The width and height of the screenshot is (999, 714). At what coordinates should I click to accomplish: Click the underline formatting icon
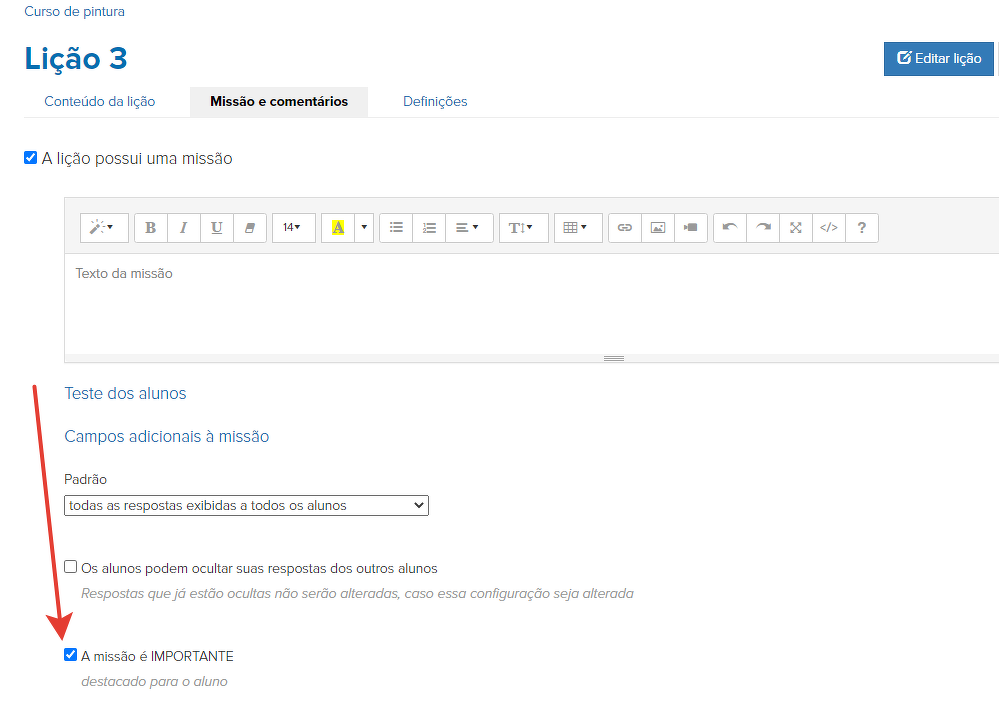(217, 228)
